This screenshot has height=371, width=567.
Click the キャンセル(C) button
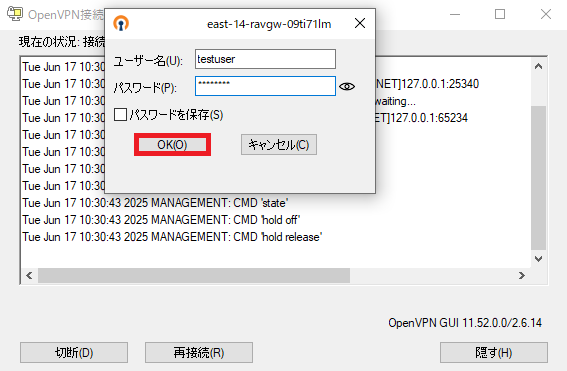tap(279, 145)
